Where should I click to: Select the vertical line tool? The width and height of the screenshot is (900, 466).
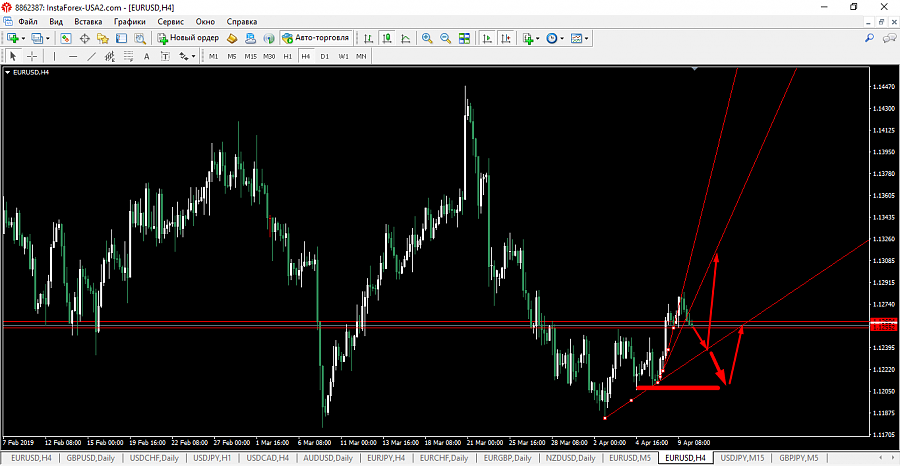tap(55, 56)
